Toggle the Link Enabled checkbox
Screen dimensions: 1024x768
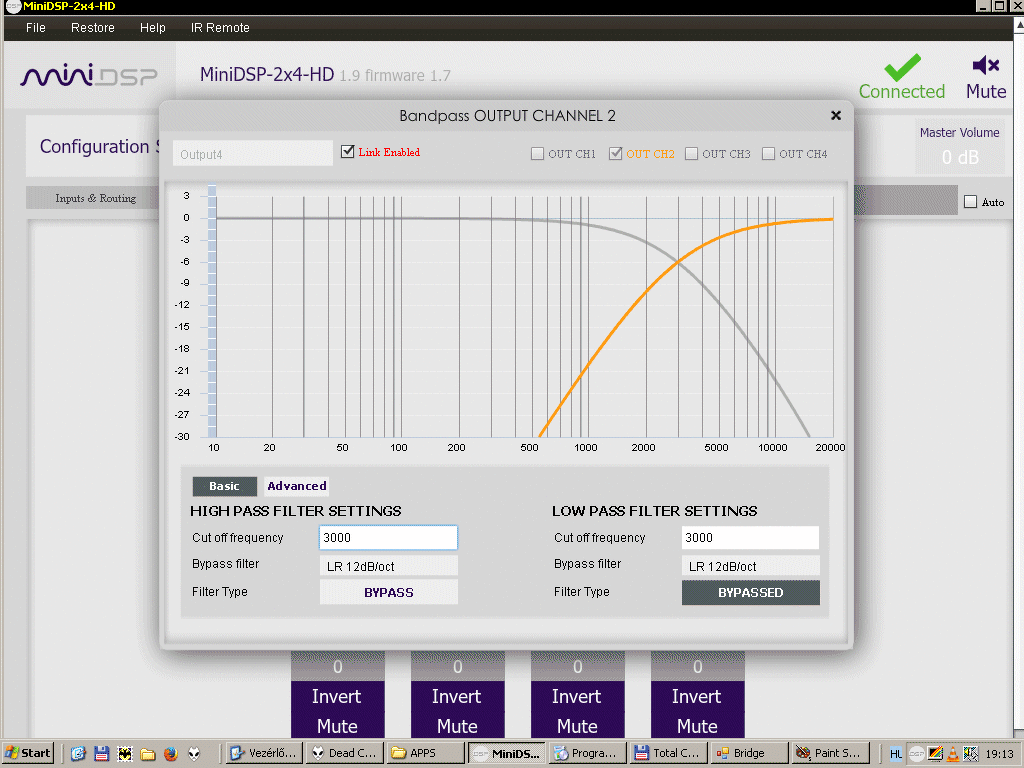pyautogui.click(x=347, y=152)
